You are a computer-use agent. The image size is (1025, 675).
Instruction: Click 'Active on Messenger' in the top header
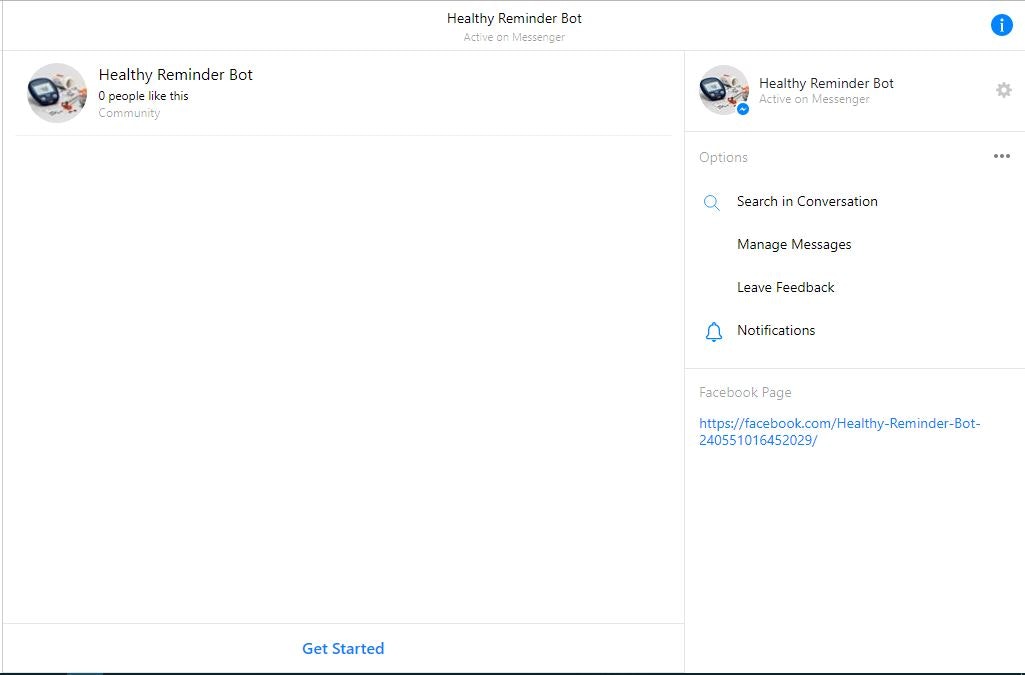click(x=514, y=37)
